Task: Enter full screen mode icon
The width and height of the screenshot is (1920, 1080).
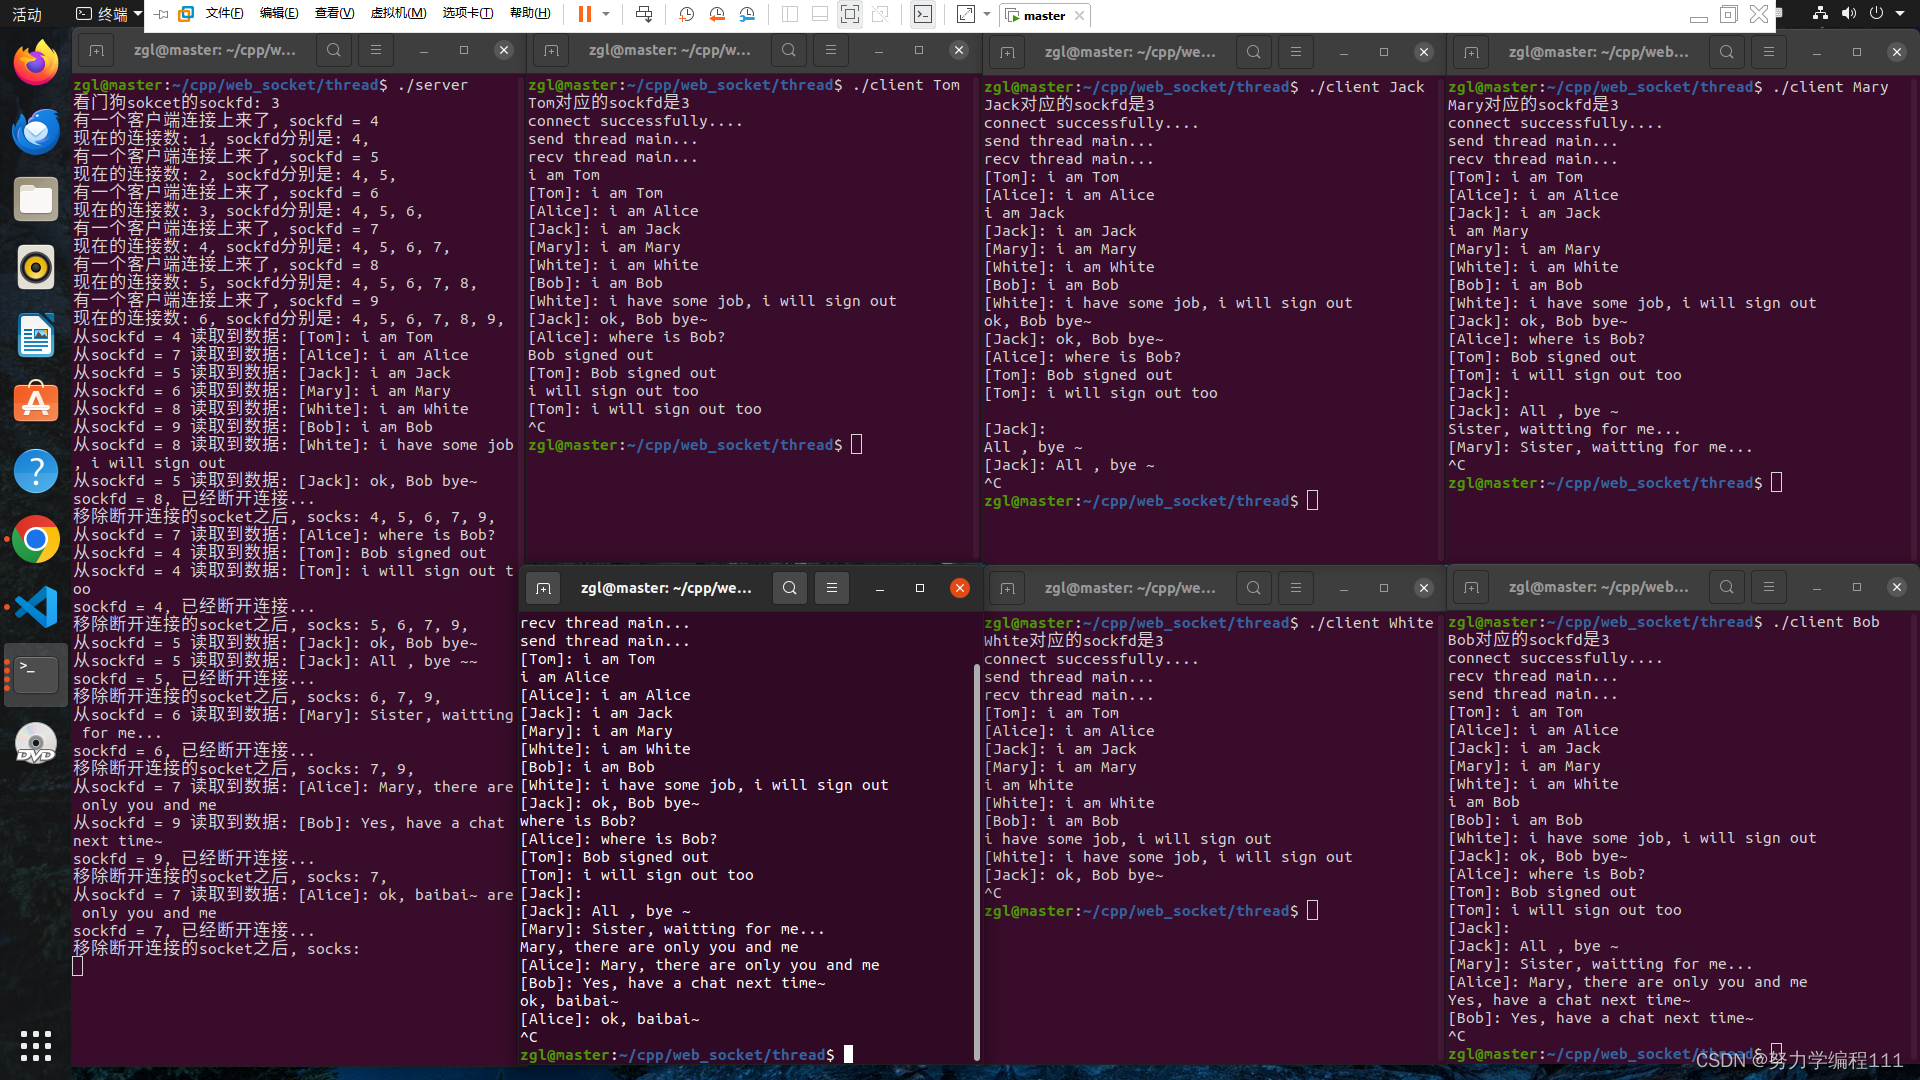Action: [x=849, y=14]
